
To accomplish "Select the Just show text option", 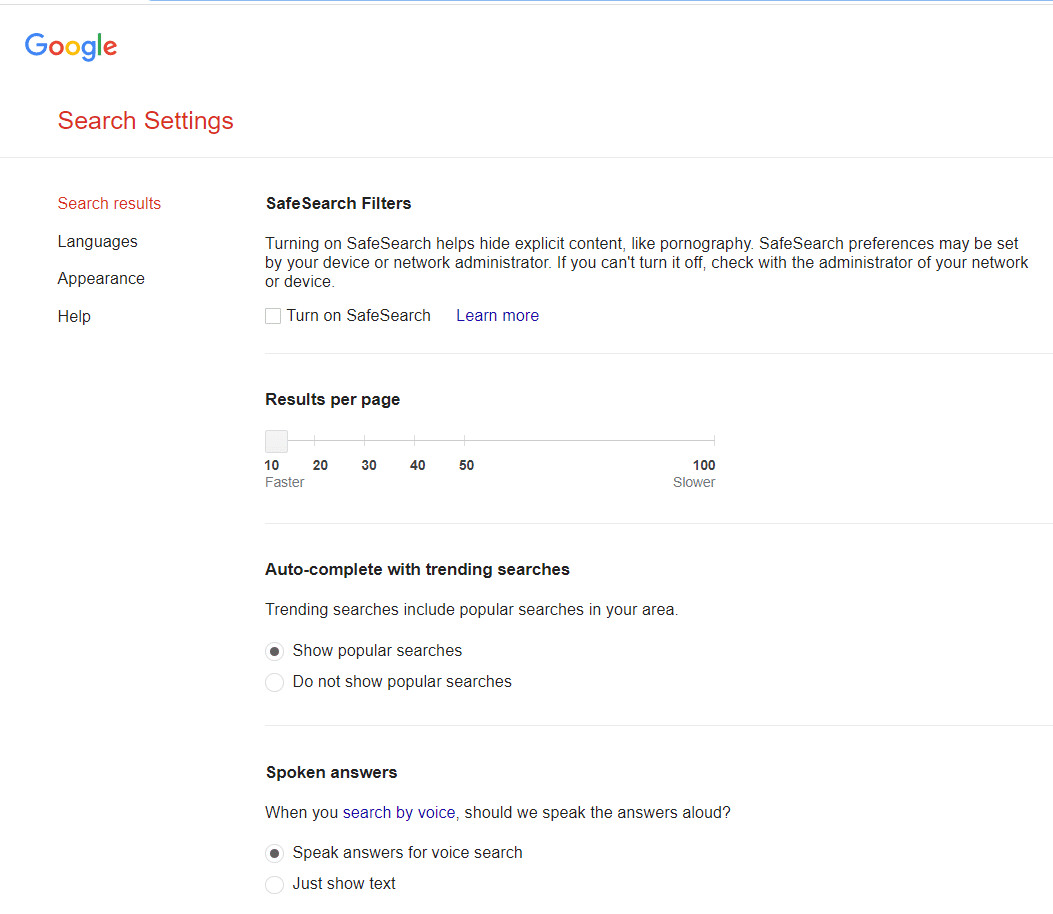I will coord(275,884).
